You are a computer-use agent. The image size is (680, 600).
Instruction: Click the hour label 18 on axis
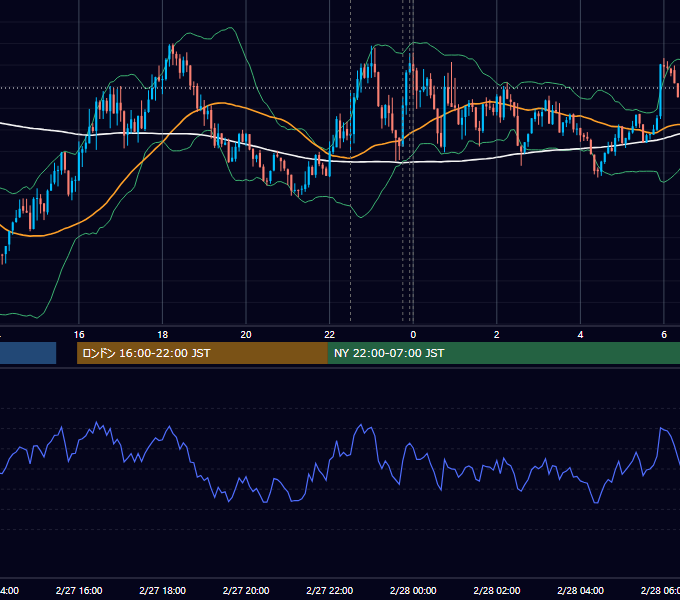[163, 335]
